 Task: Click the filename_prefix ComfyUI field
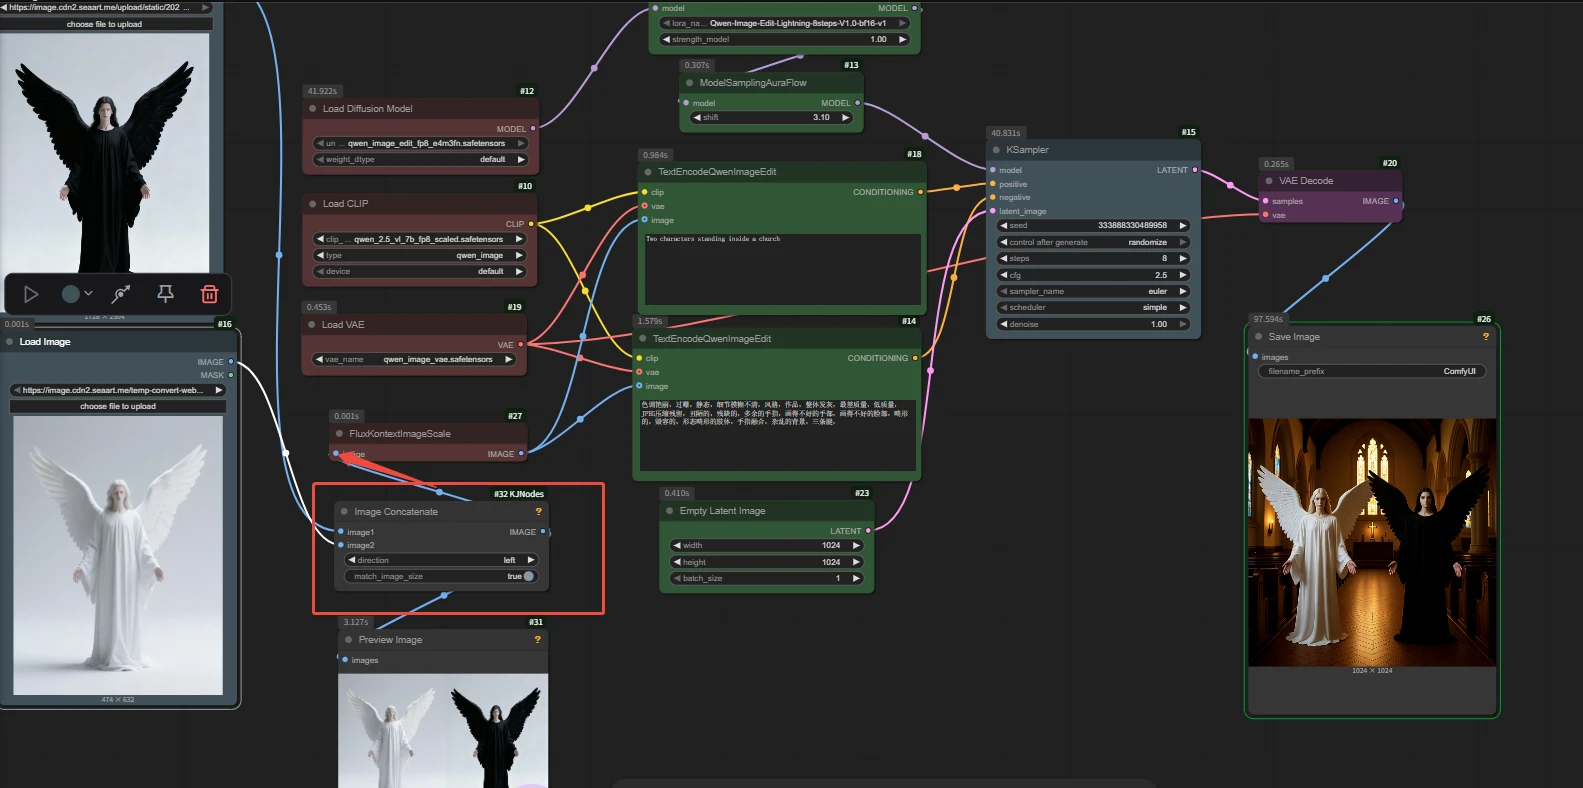[x=1371, y=371]
